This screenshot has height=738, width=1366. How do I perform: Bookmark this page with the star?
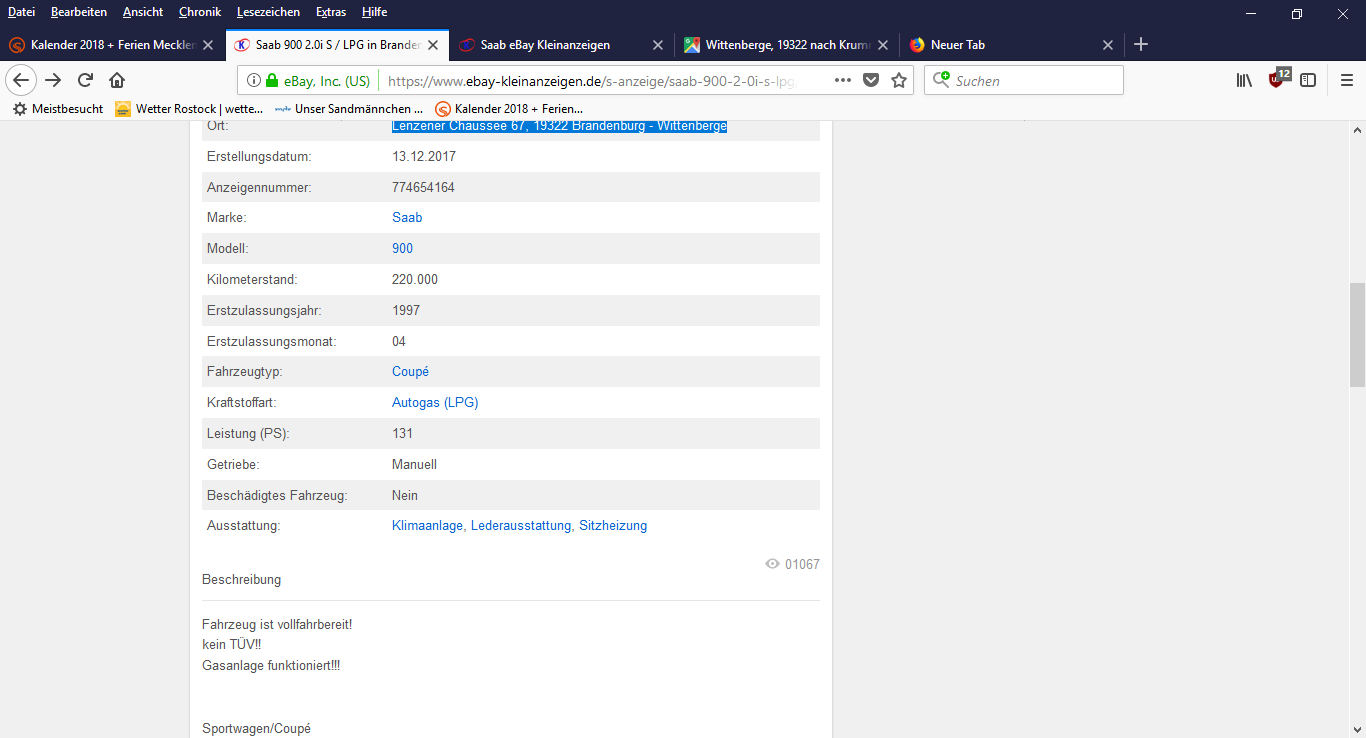pyautogui.click(x=899, y=80)
